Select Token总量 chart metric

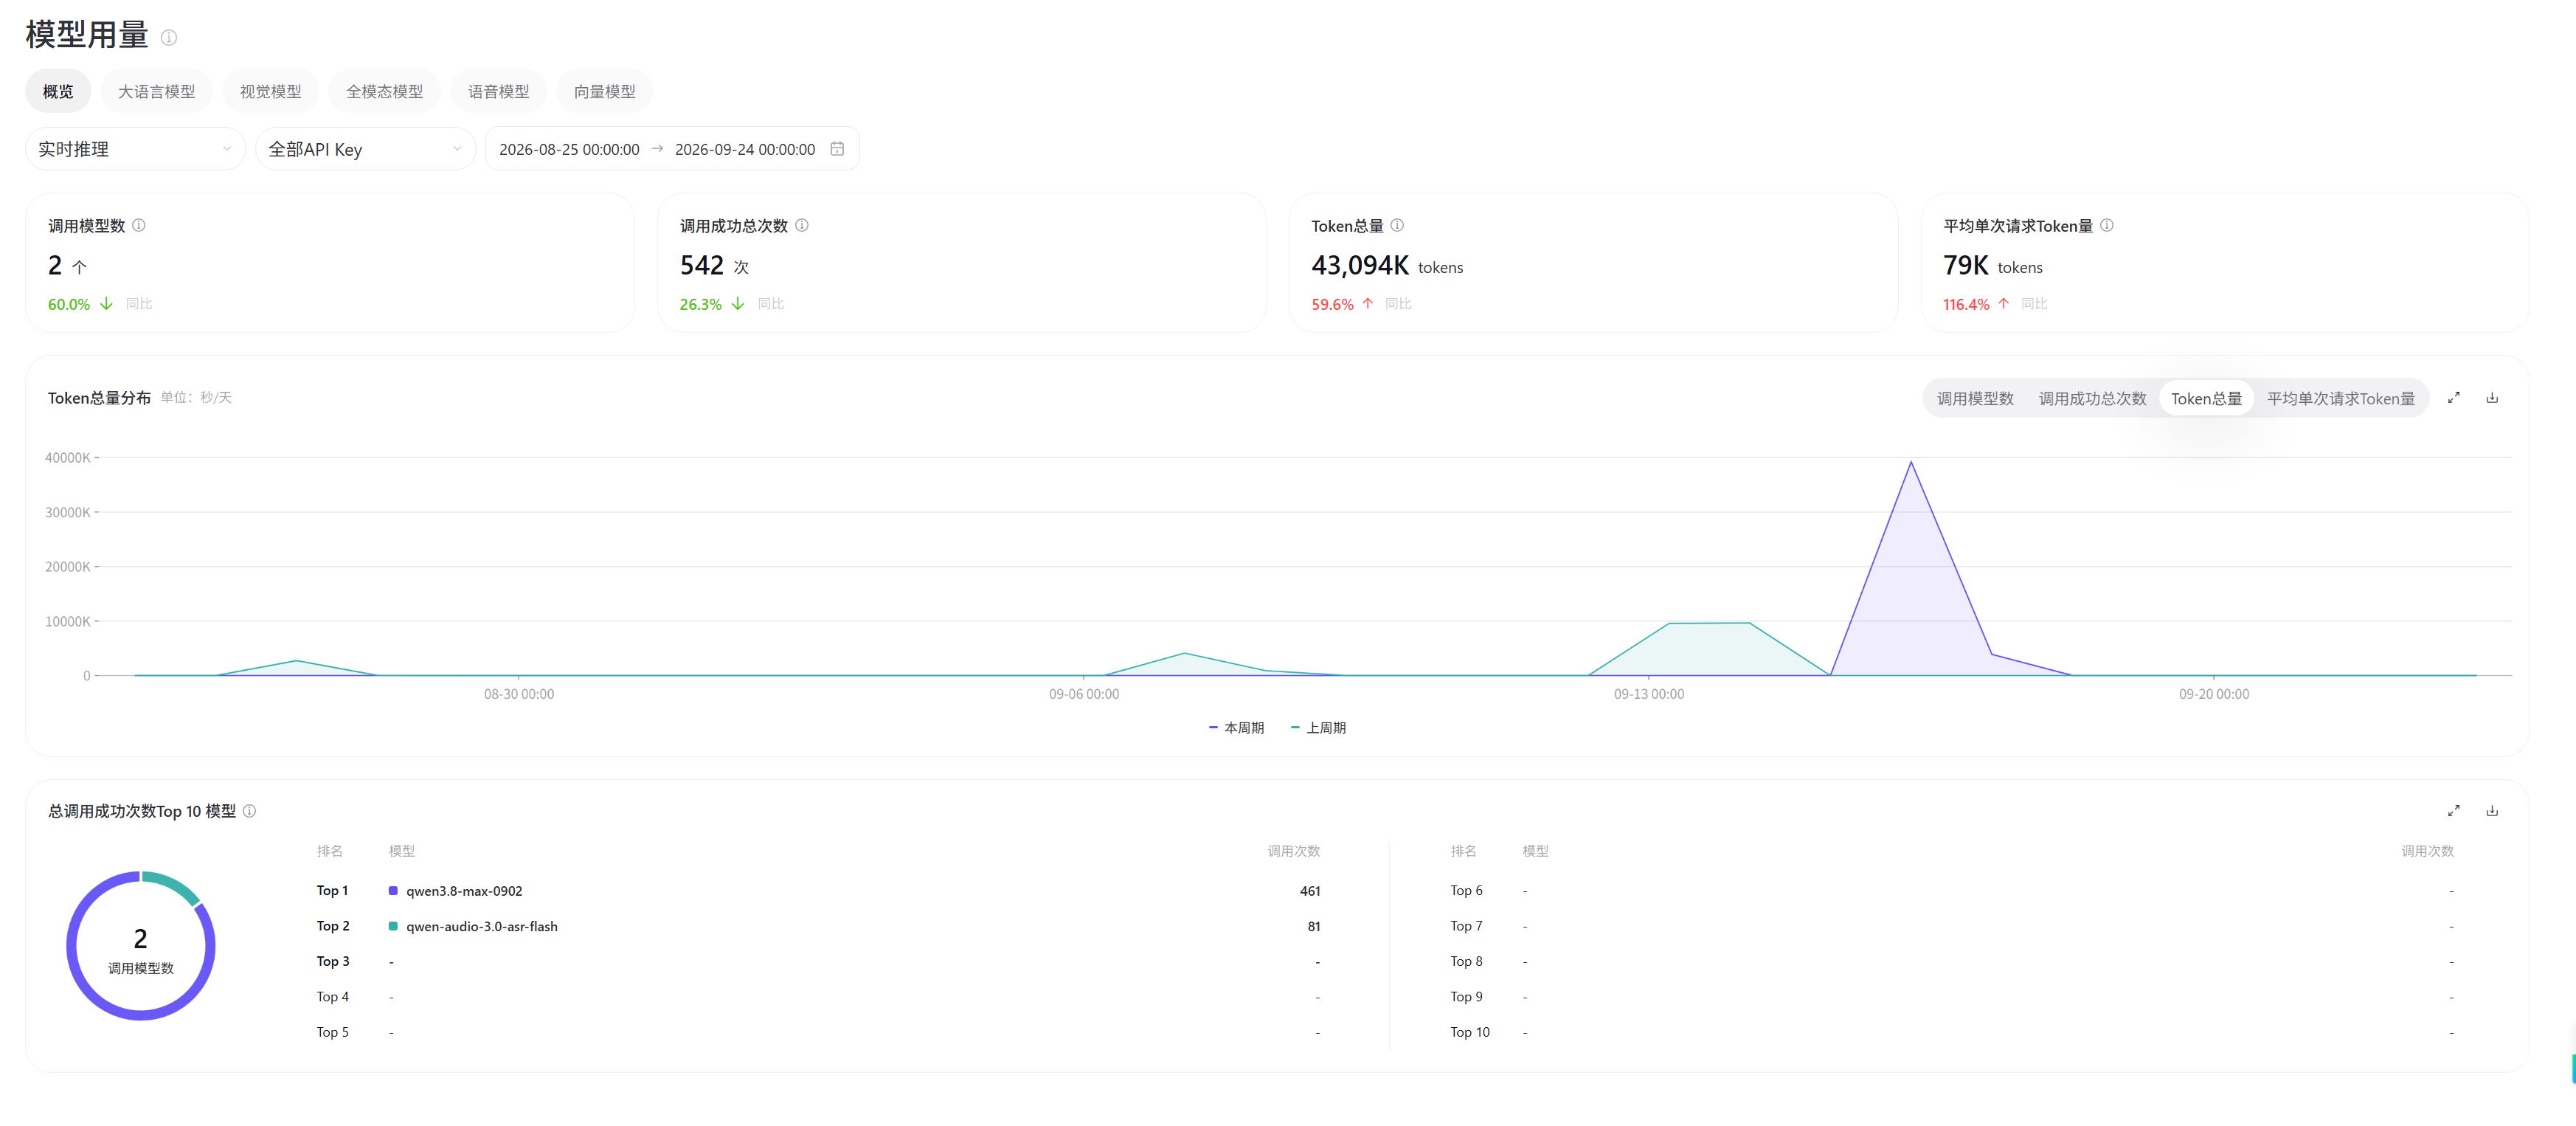pos(2206,398)
